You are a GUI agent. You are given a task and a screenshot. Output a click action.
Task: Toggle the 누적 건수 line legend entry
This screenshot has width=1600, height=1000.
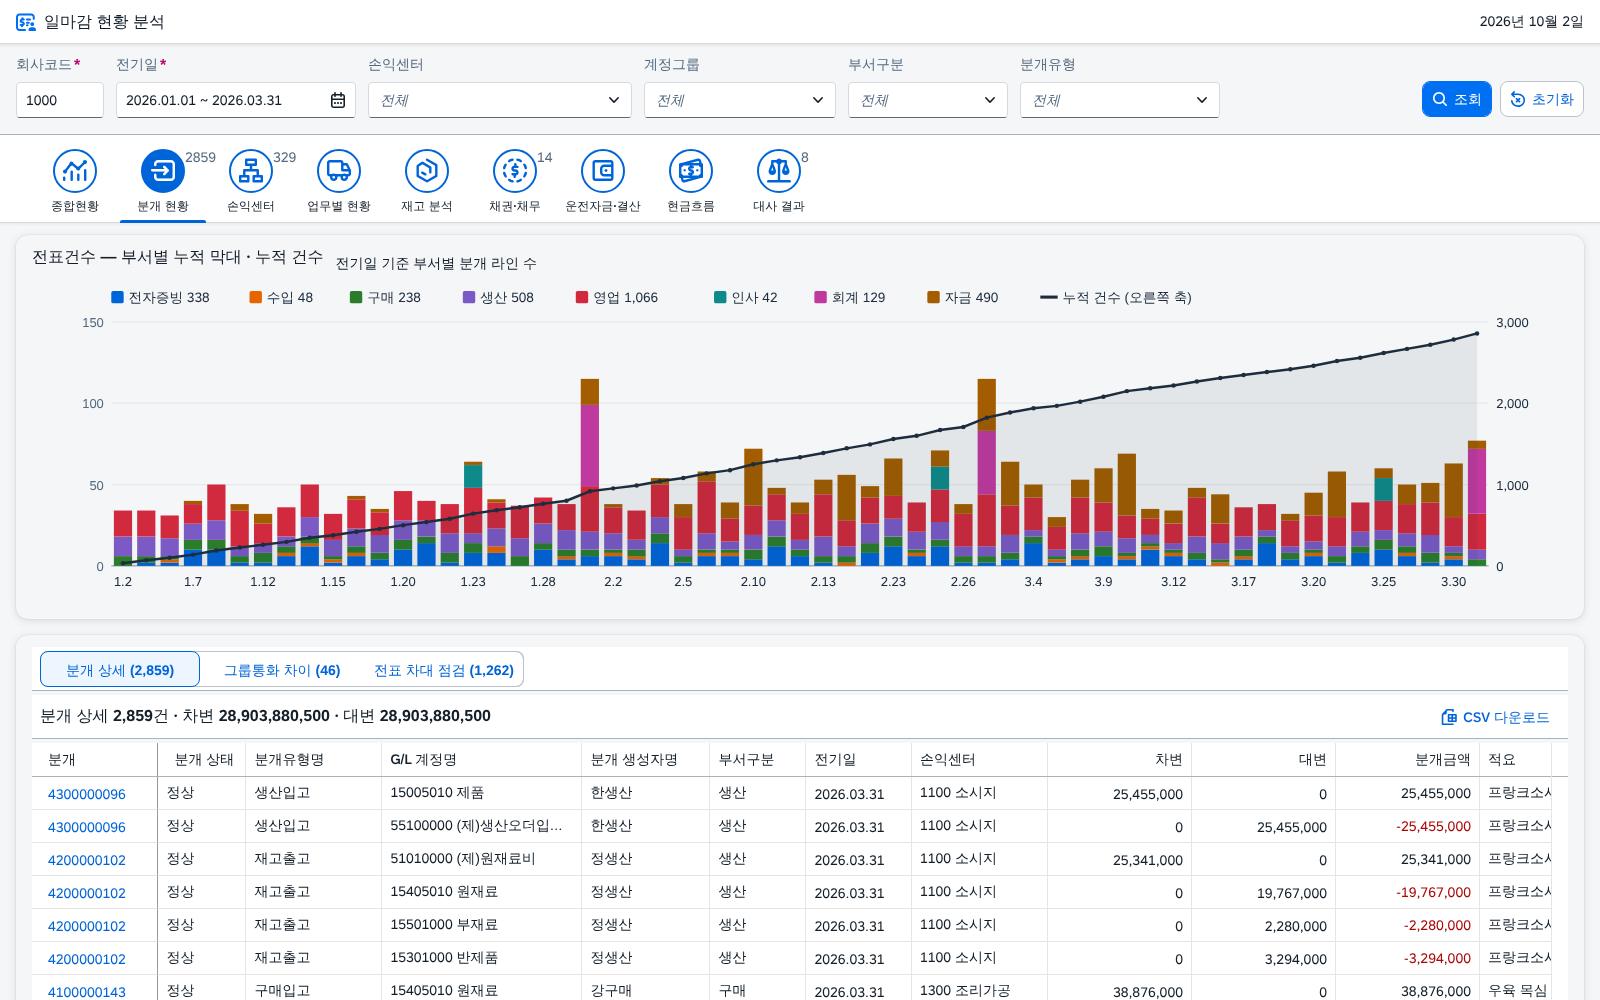[1116, 297]
